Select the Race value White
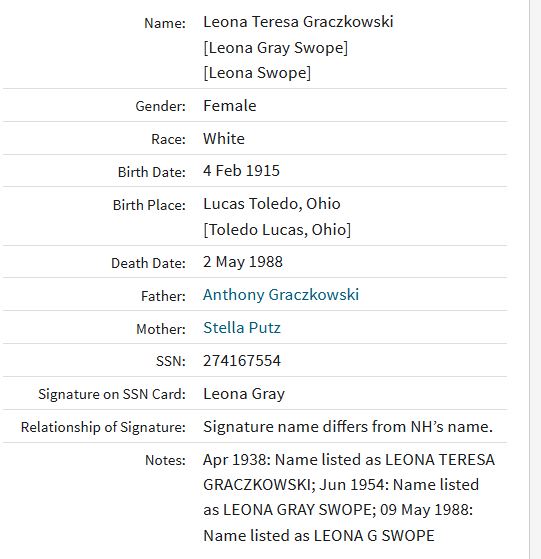Screen dimensions: 541x559 click(224, 139)
